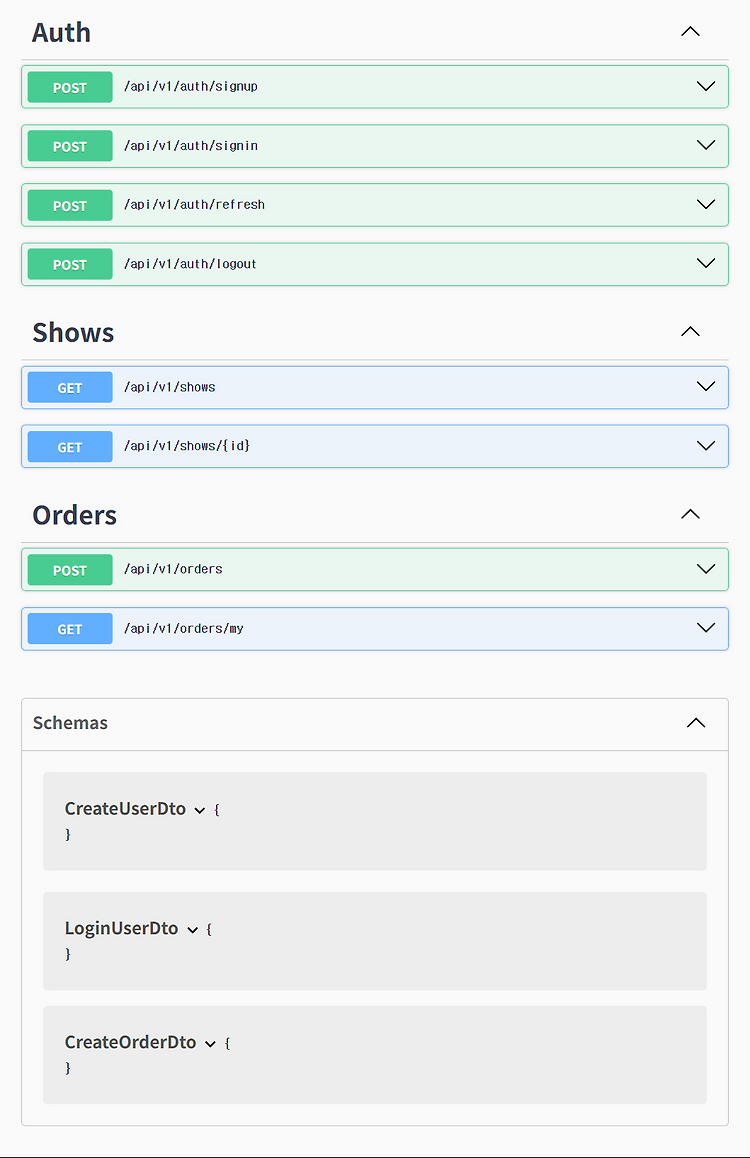This screenshot has height=1158, width=750.
Task: Collapse the Auth section chevron
Action: tap(690, 32)
